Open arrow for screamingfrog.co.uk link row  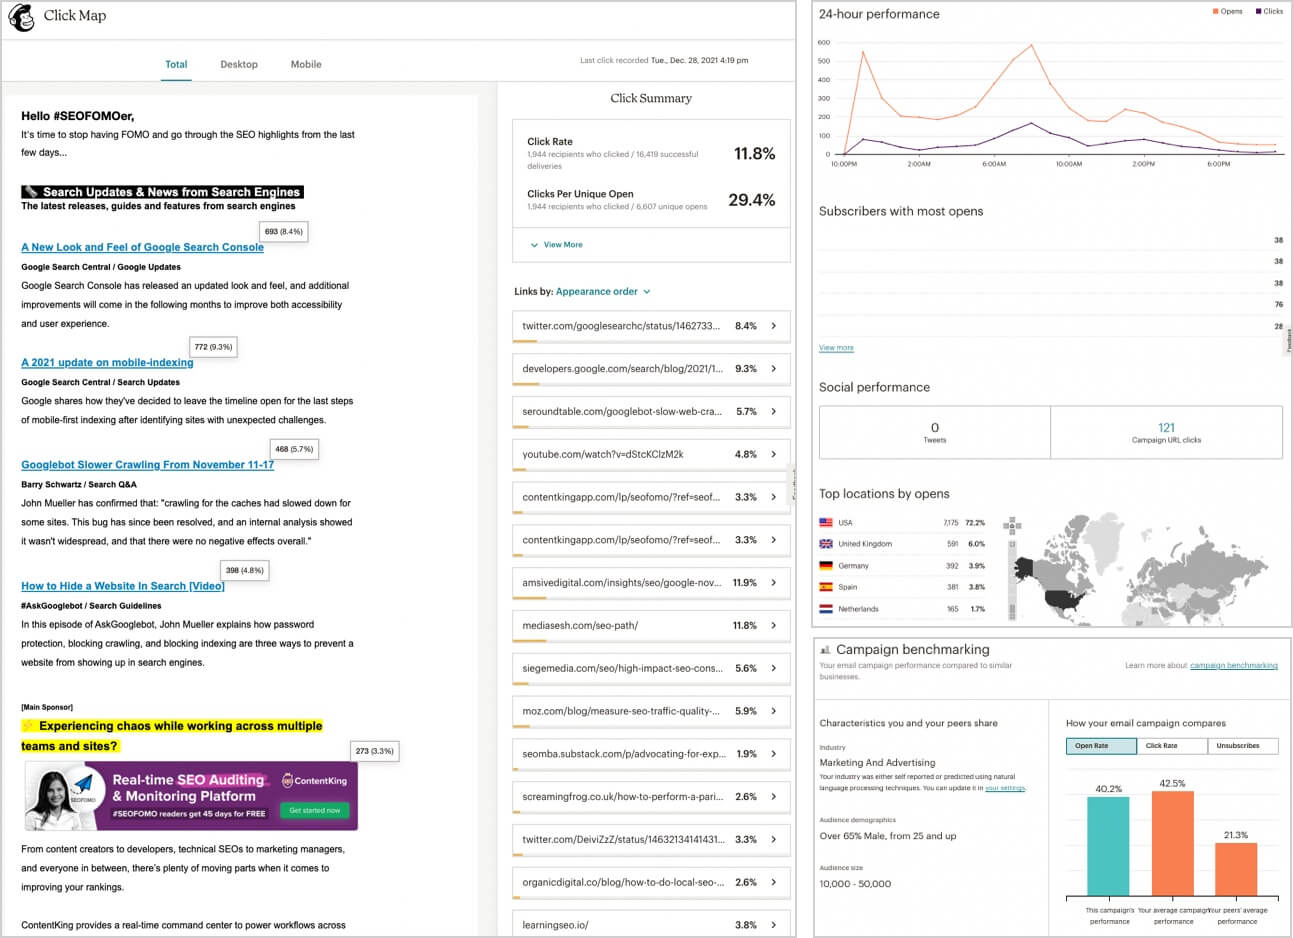click(774, 797)
